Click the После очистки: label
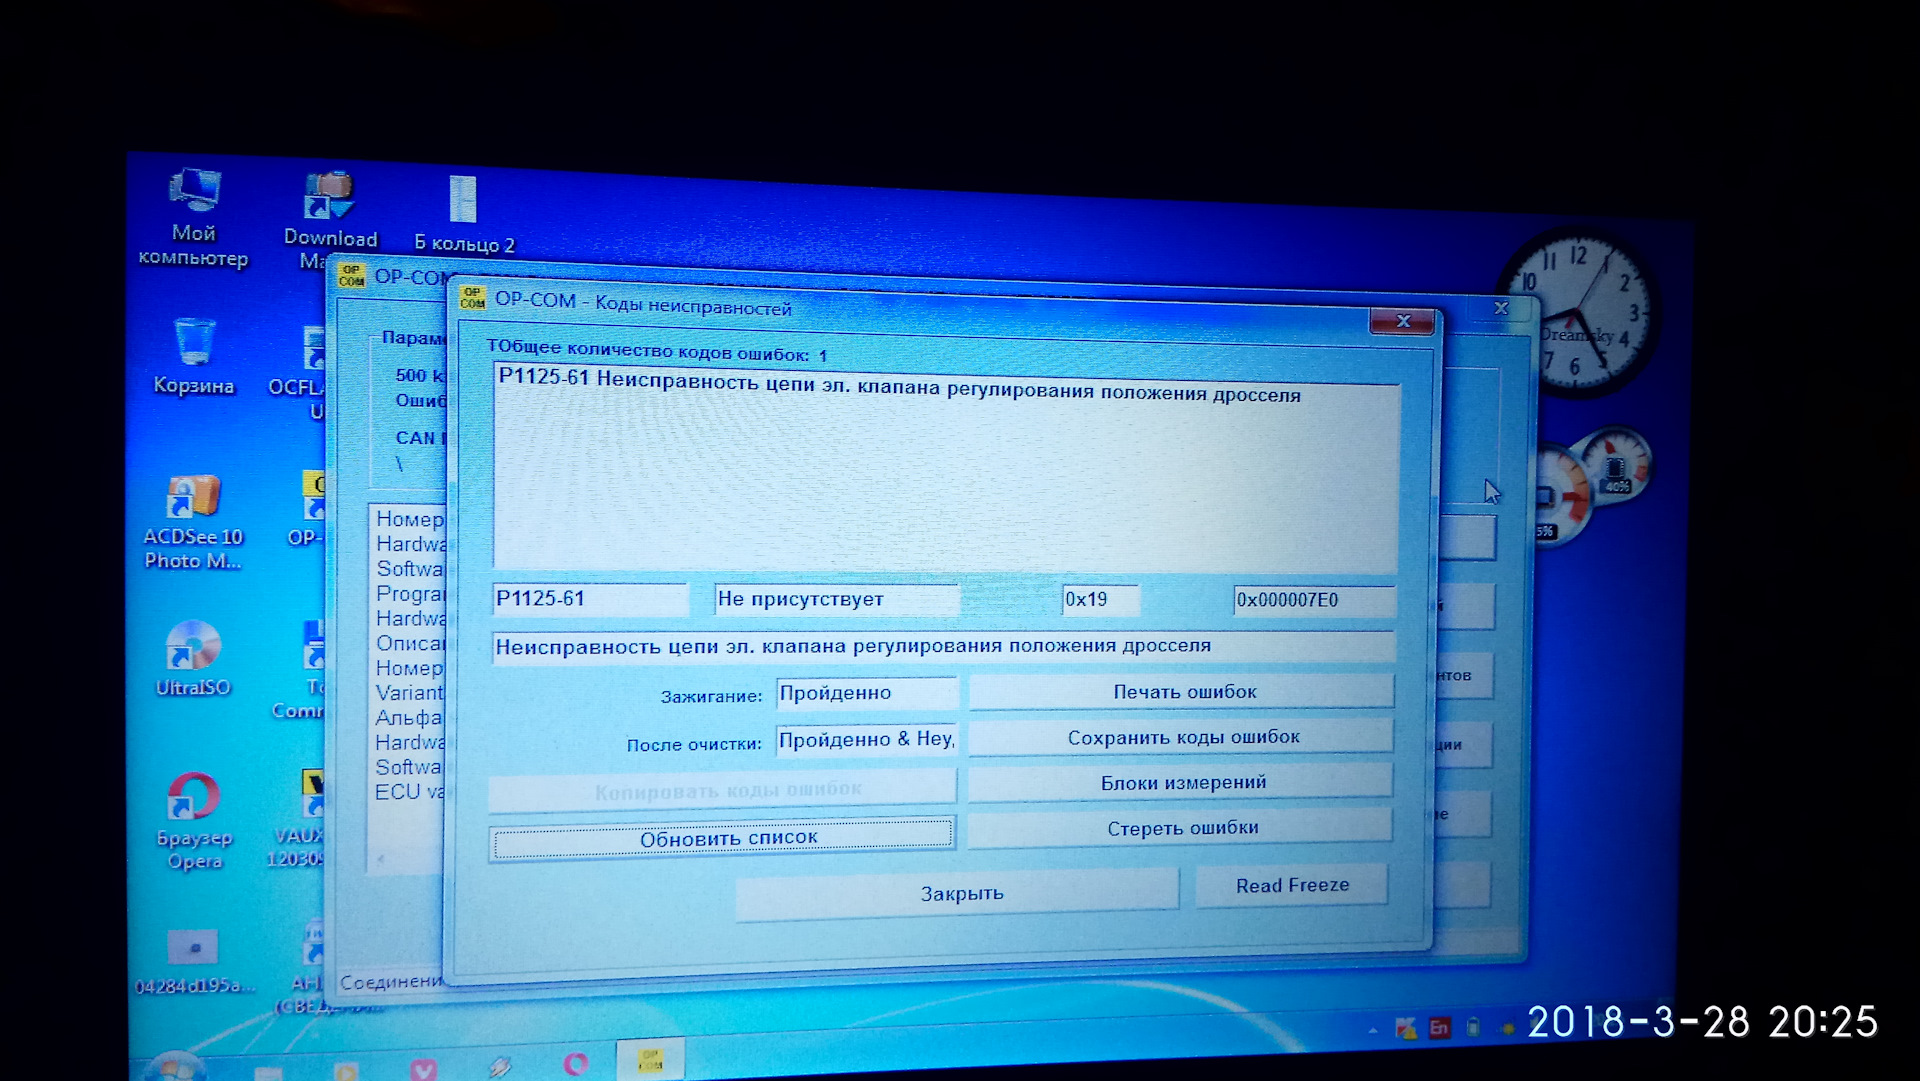 click(694, 744)
